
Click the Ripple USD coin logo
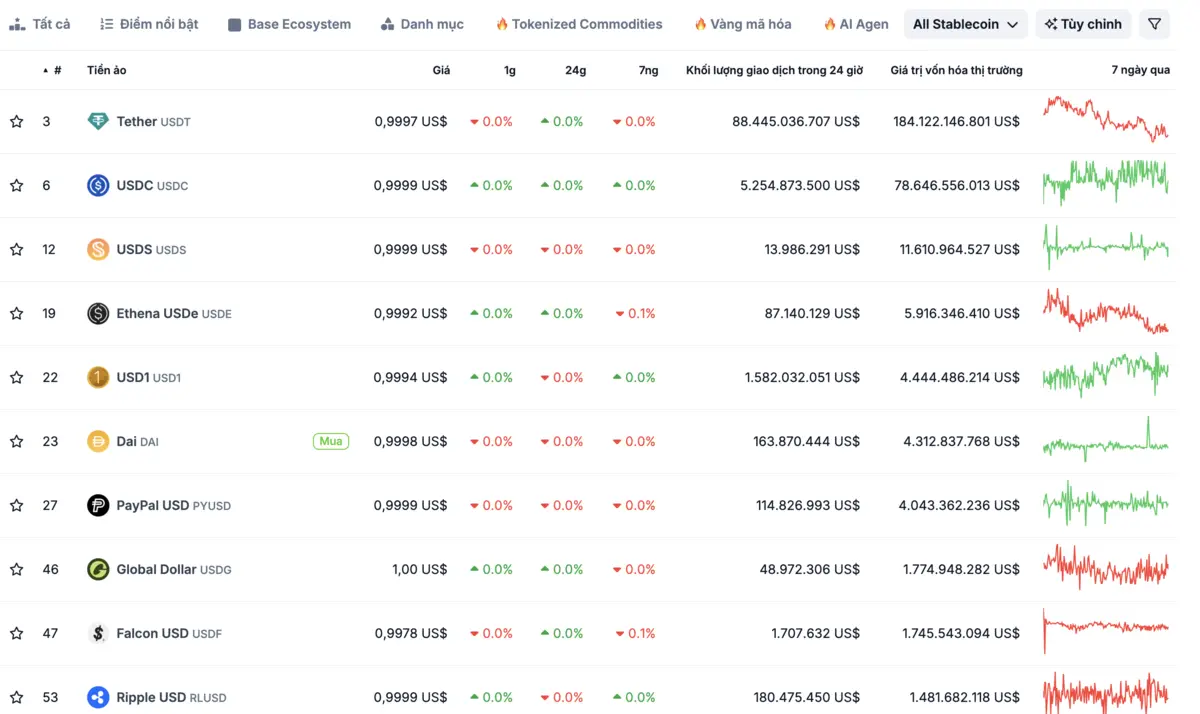point(97,697)
